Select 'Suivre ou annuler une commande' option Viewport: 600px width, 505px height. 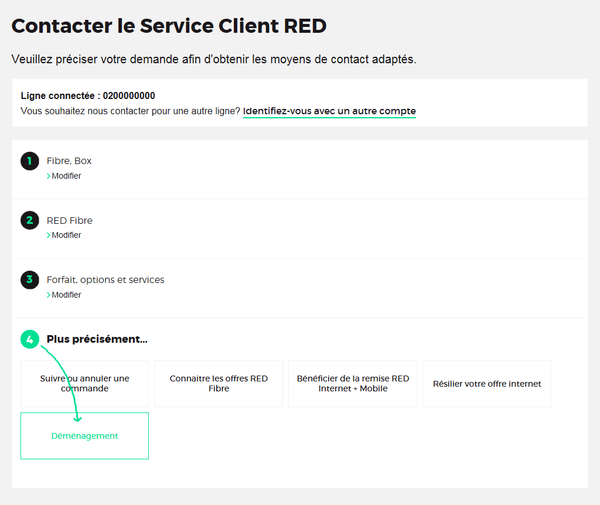click(x=85, y=383)
